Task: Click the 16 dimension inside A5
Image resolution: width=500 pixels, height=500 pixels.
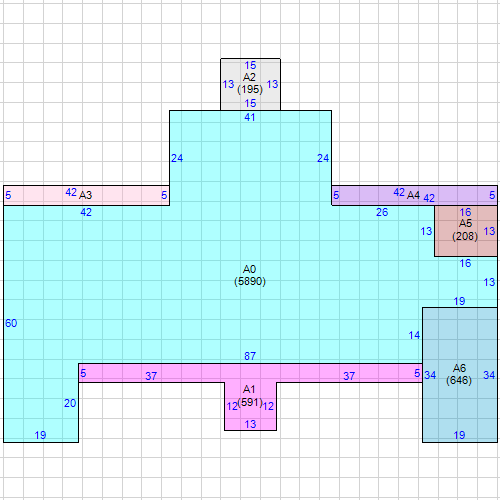Action: pos(465,212)
